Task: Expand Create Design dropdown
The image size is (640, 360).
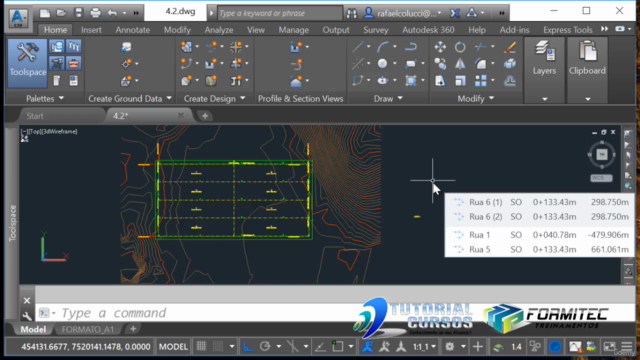Action: pyautogui.click(x=243, y=98)
